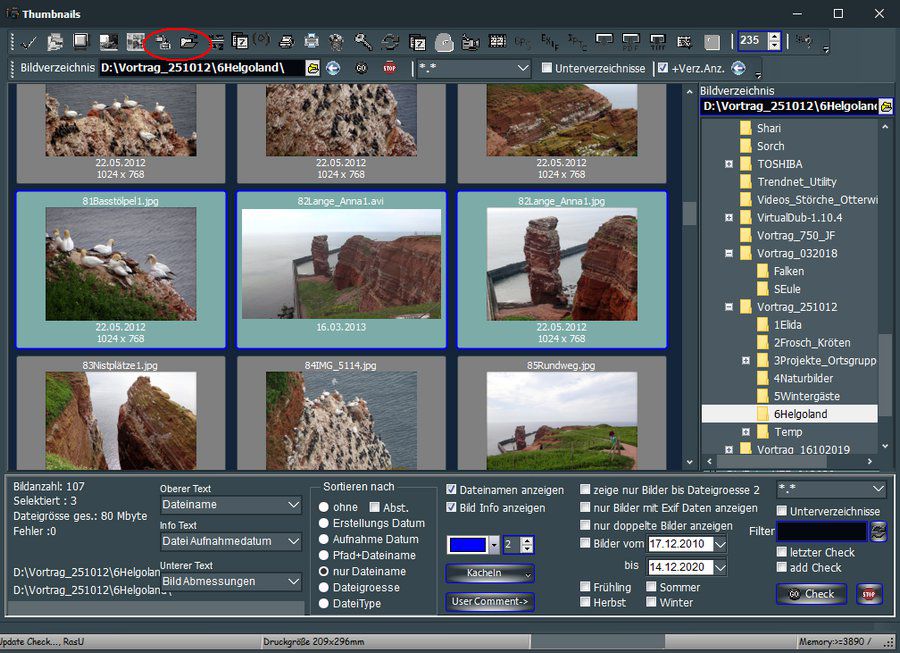Uncheck Dateinamen anzeigen checkbox
The width and height of the screenshot is (900, 653).
pos(452,490)
